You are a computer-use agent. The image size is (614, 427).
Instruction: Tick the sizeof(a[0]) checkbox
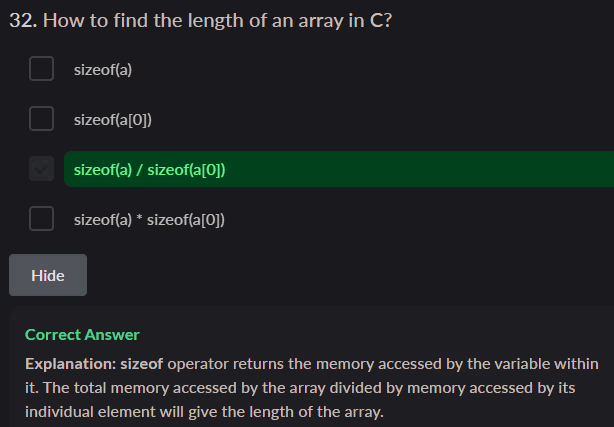coord(41,119)
